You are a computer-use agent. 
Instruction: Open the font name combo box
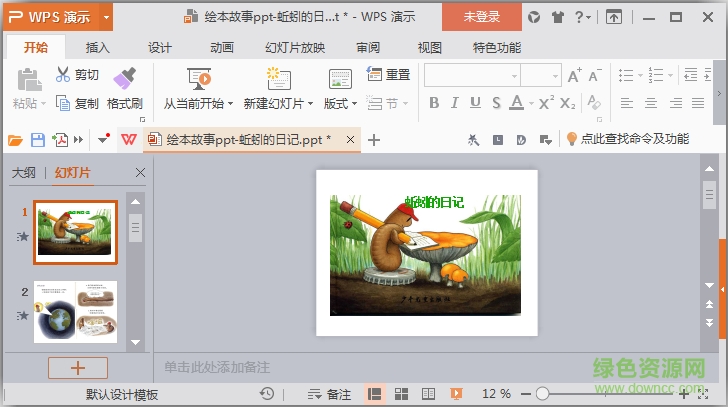coord(472,75)
